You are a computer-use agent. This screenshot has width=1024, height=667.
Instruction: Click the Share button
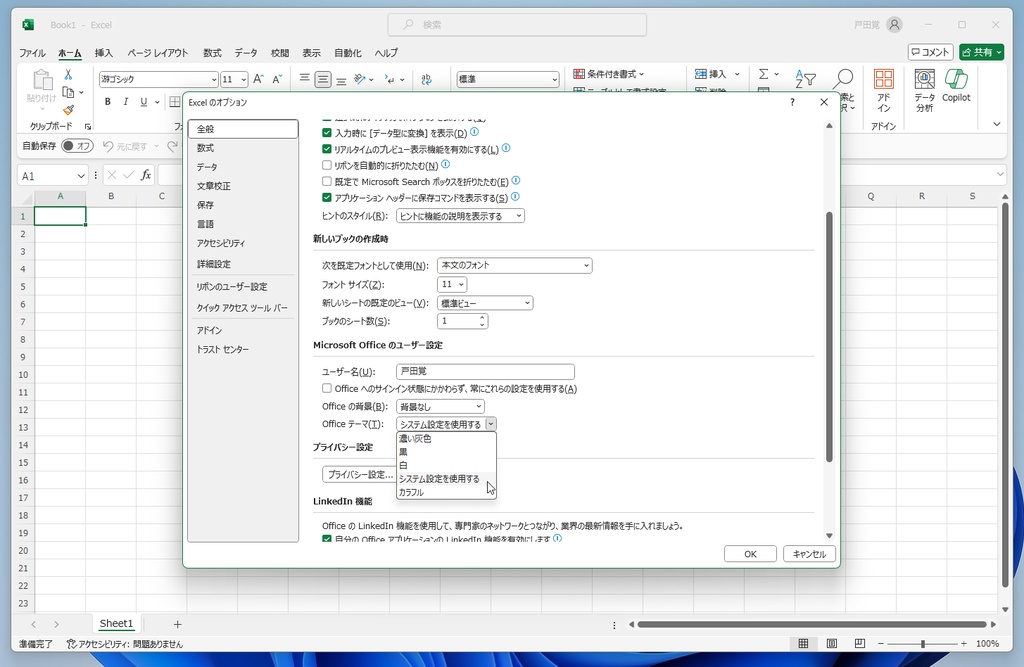pos(982,52)
